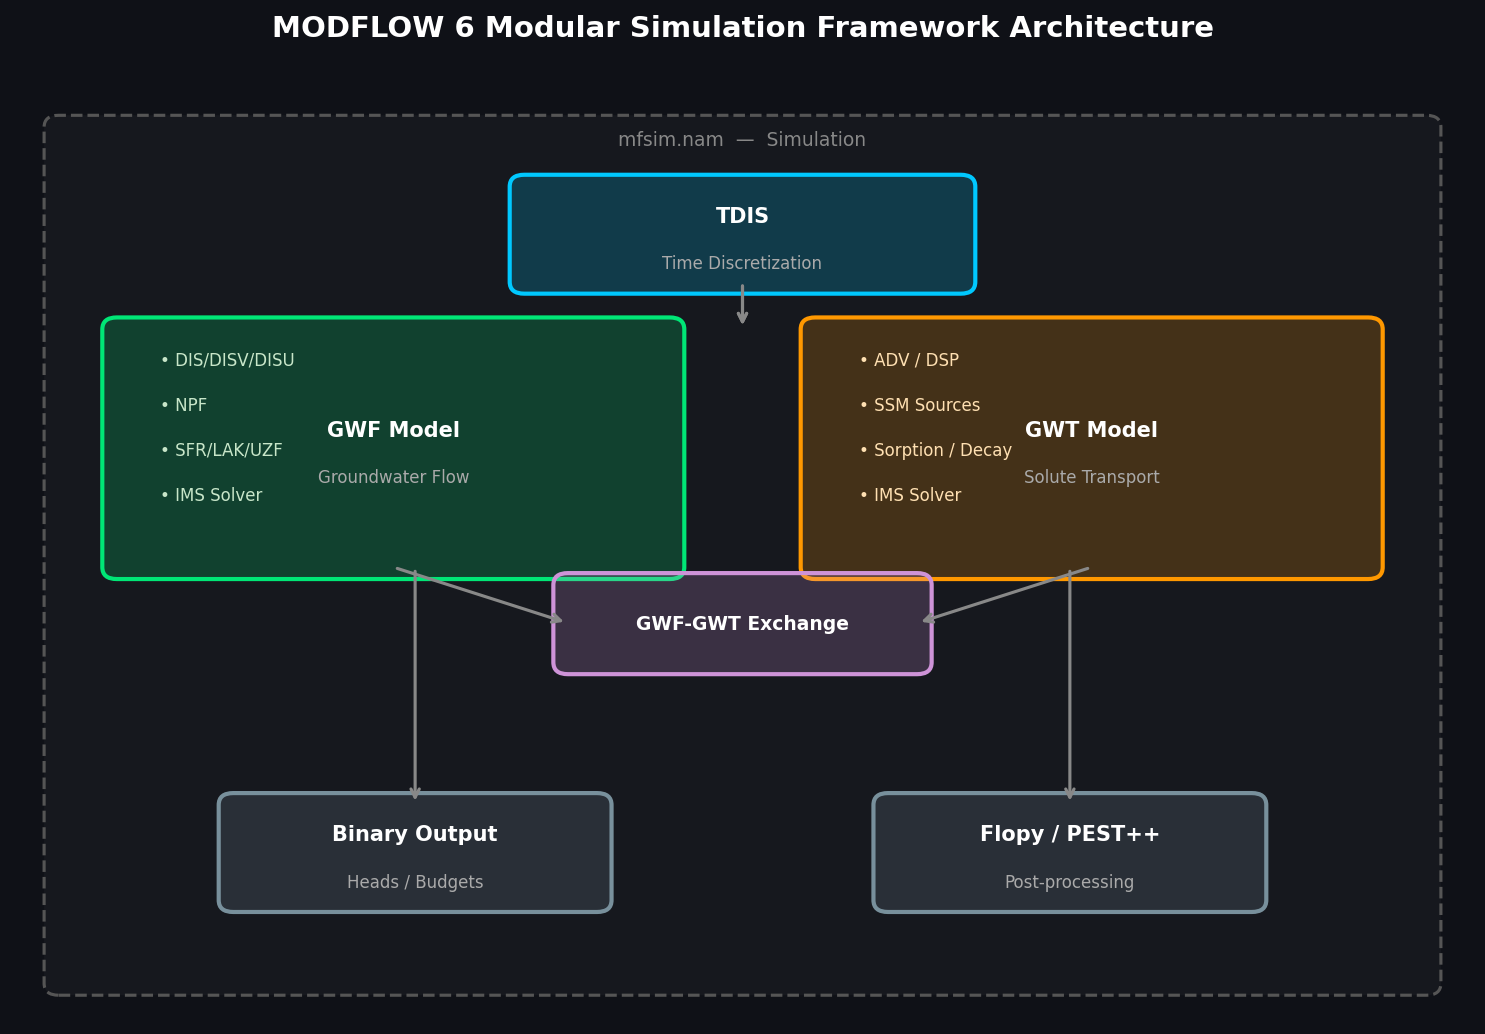
Task: Click the Groundwater Flow subtitle
Action: 393,478
